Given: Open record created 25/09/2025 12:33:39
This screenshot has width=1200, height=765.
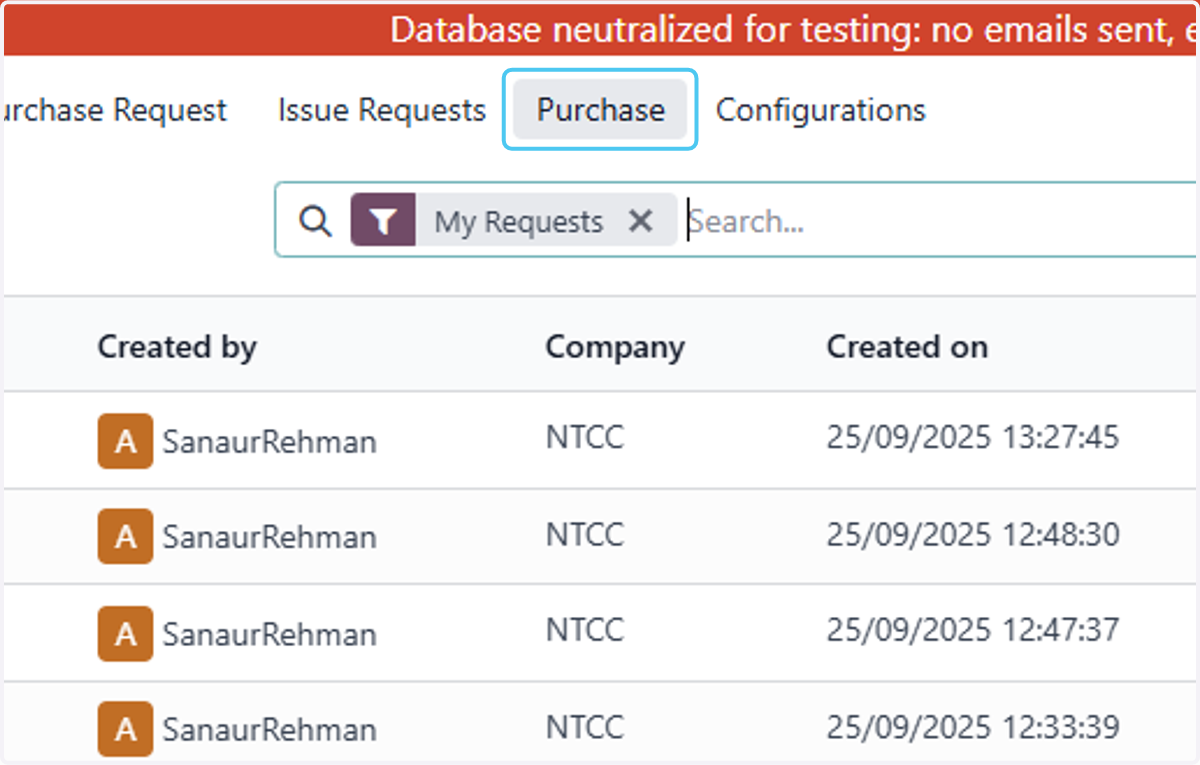Looking at the screenshot, I should 973,726.
